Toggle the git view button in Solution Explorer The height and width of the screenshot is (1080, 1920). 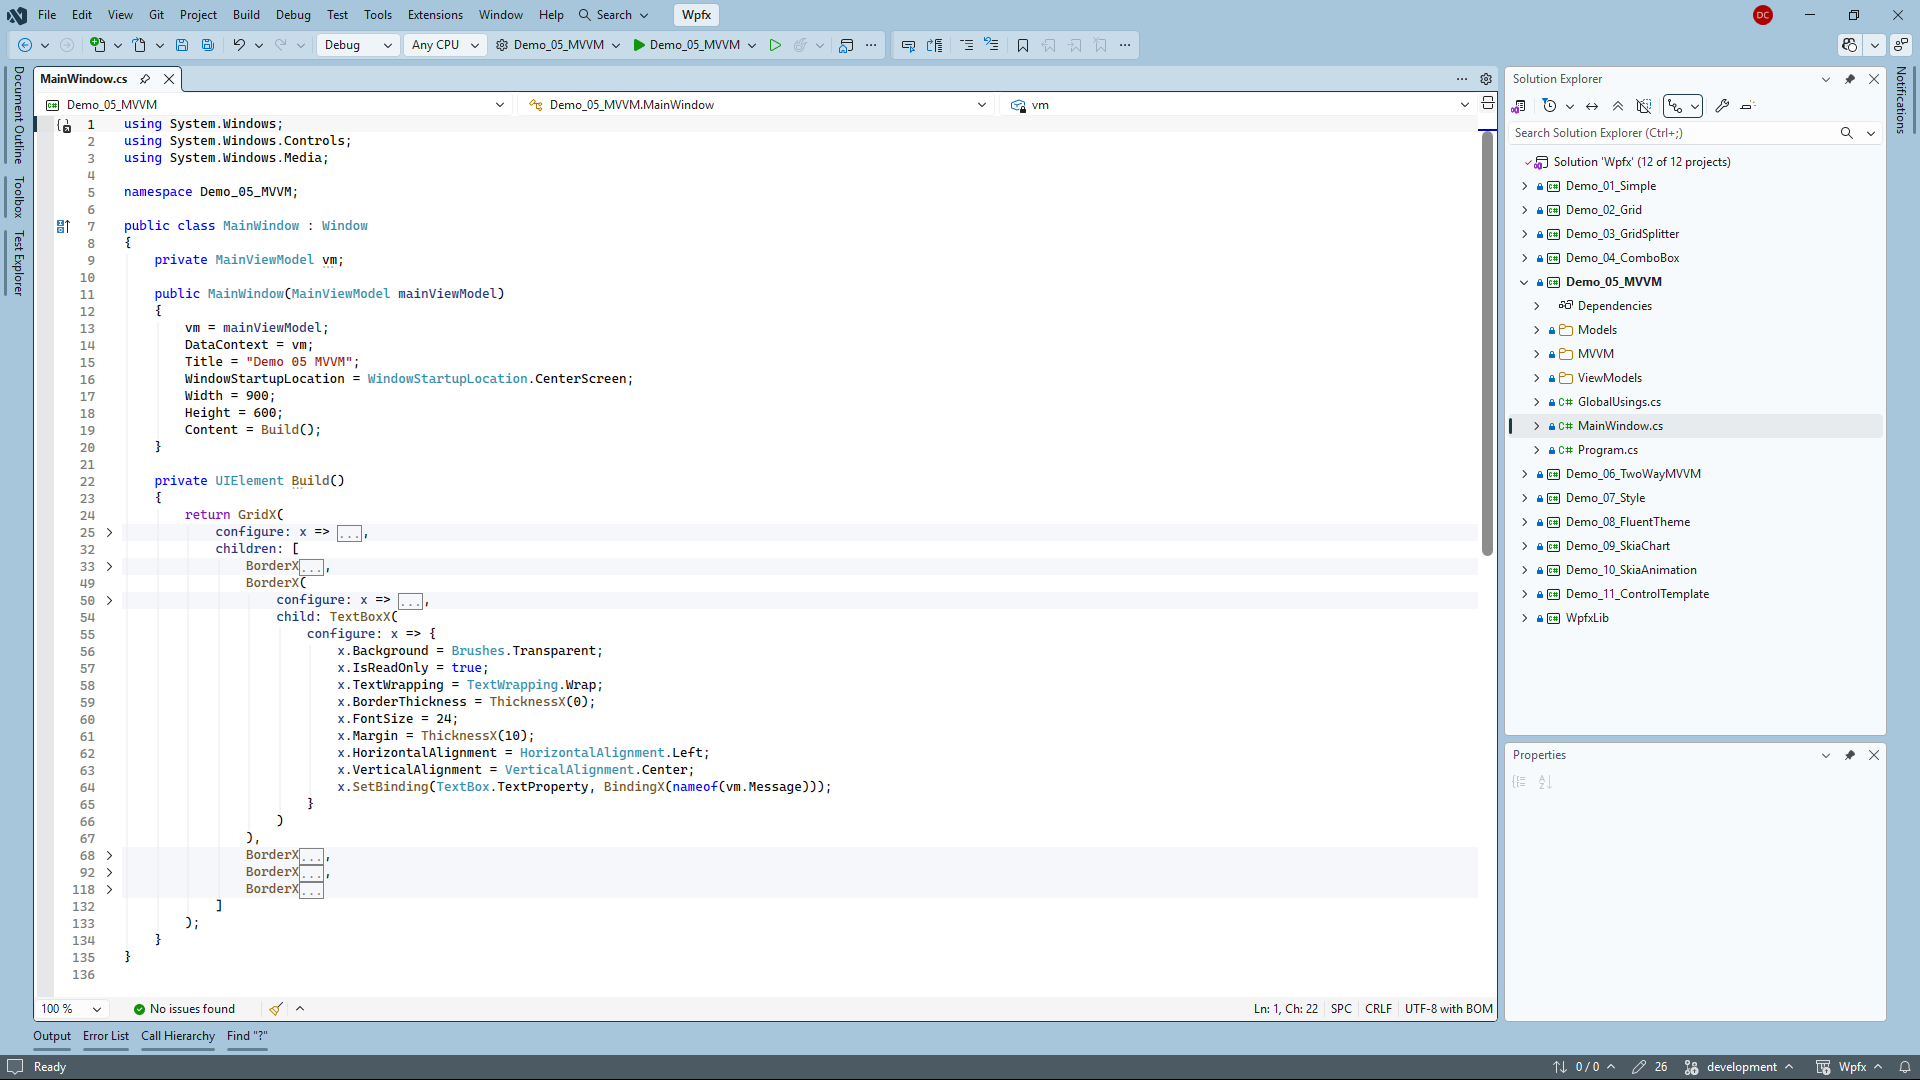pyautogui.click(x=1675, y=106)
